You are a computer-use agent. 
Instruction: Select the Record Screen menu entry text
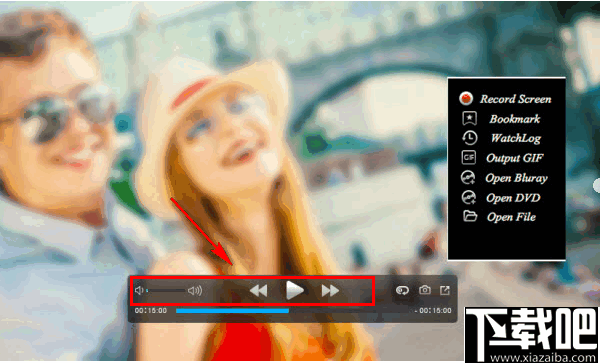coord(515,99)
